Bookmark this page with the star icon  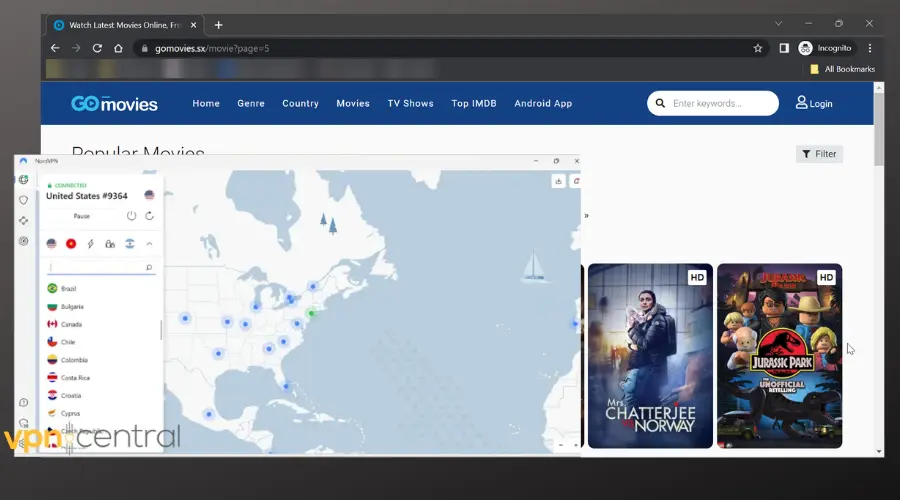(x=758, y=48)
